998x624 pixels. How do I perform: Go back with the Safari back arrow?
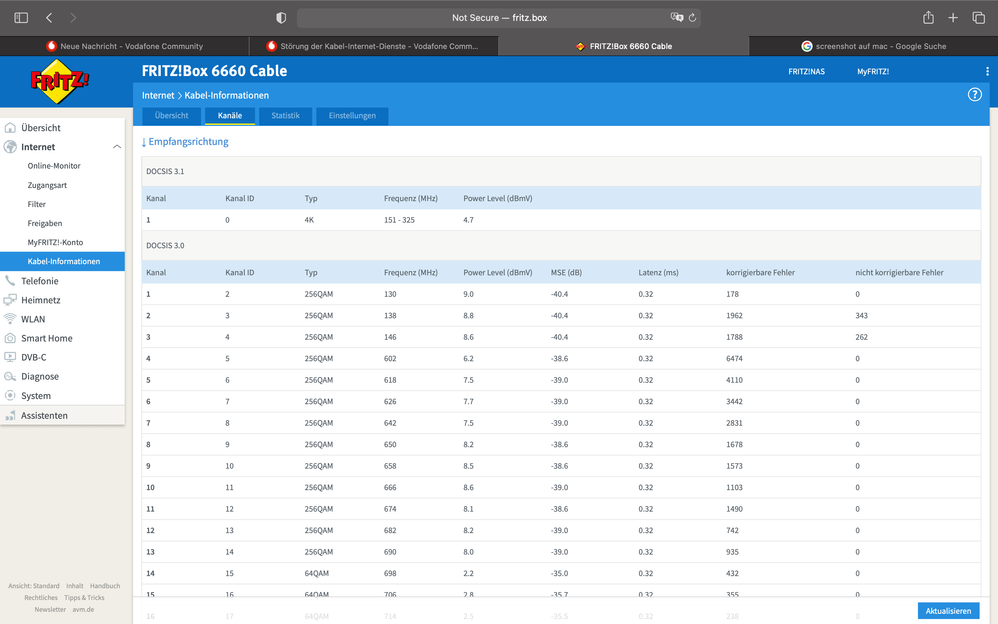49,18
